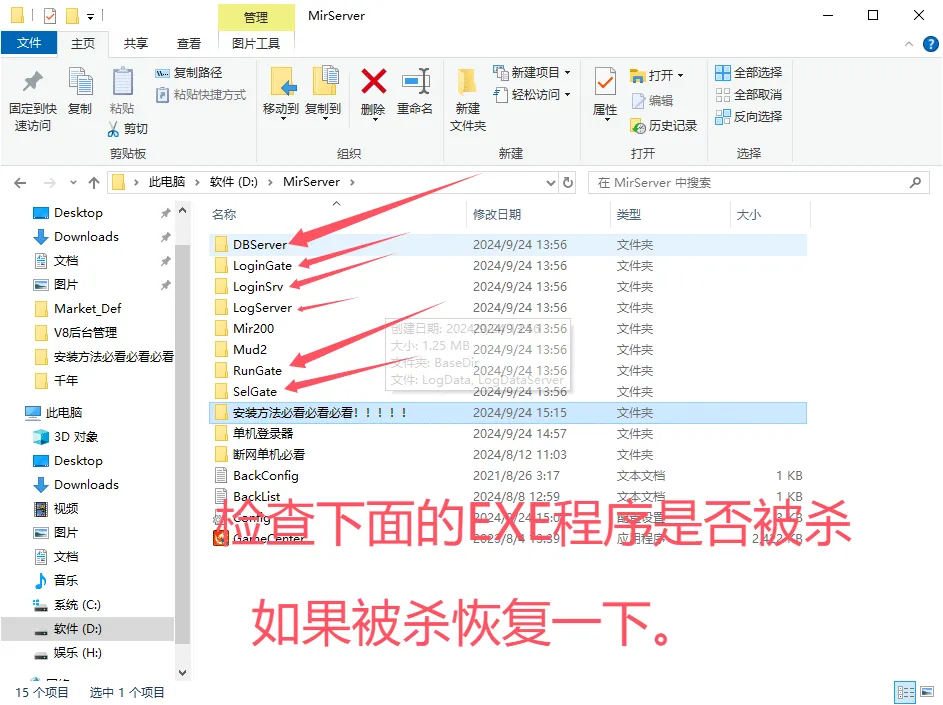The height and width of the screenshot is (705, 943).
Task: Click Paste Shortcut (粘贴快捷方式)
Action: 201,94
